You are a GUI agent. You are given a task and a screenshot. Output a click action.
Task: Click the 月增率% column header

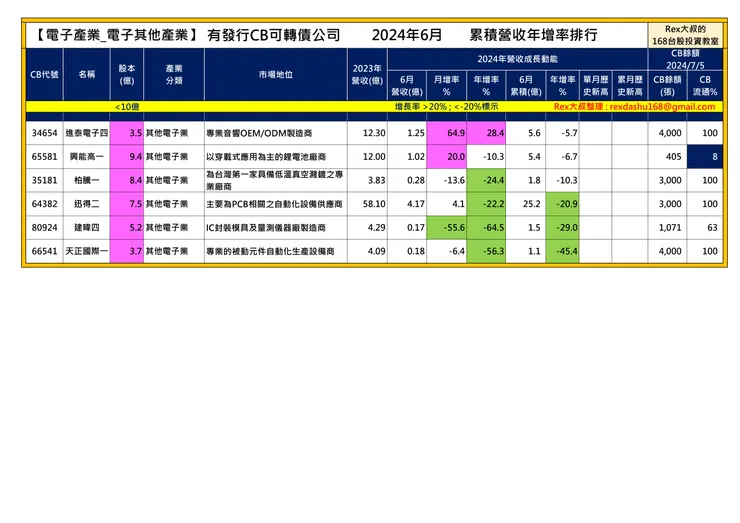tap(446, 85)
